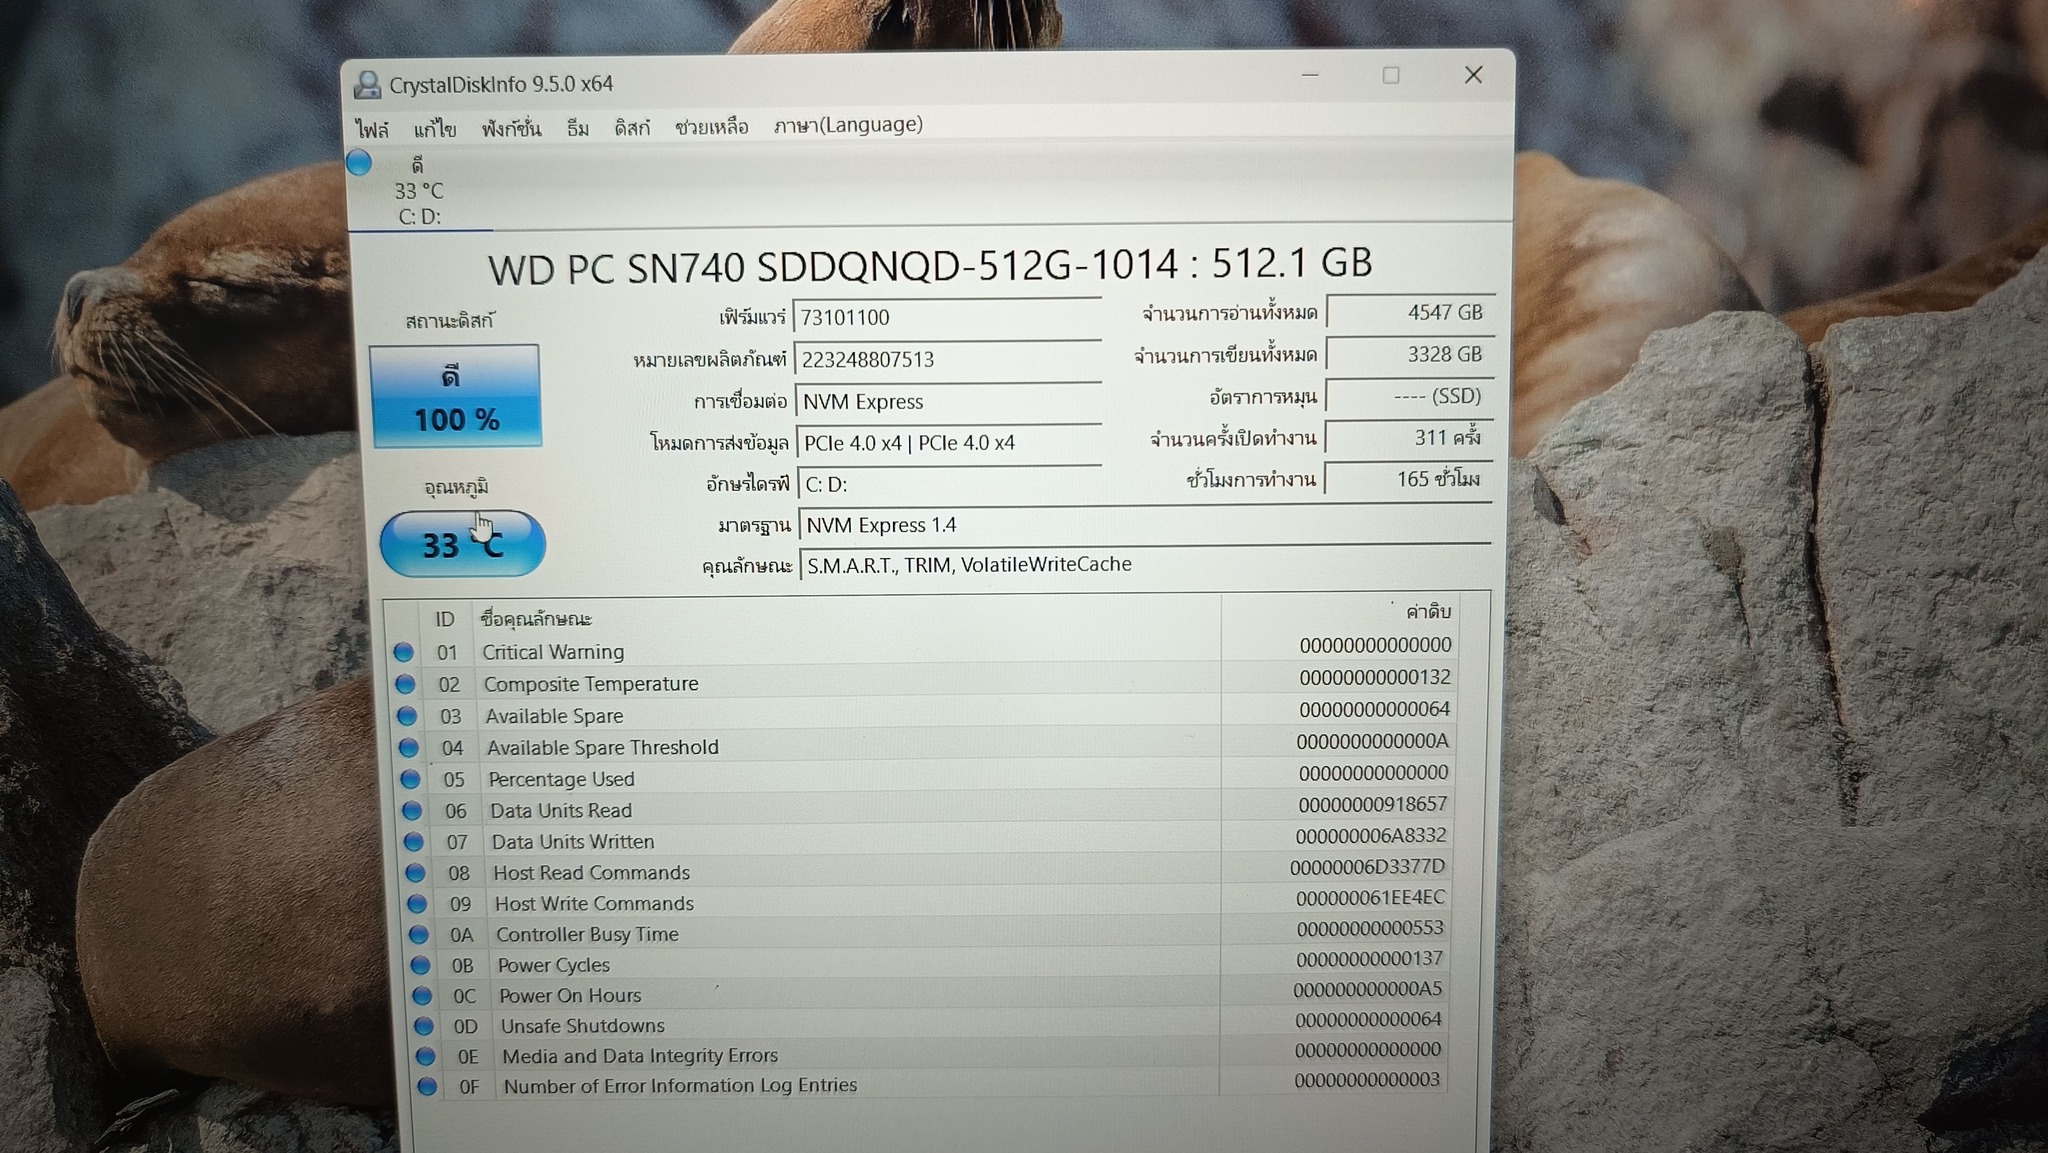Click the Composite Temperature status circle icon

(405, 685)
